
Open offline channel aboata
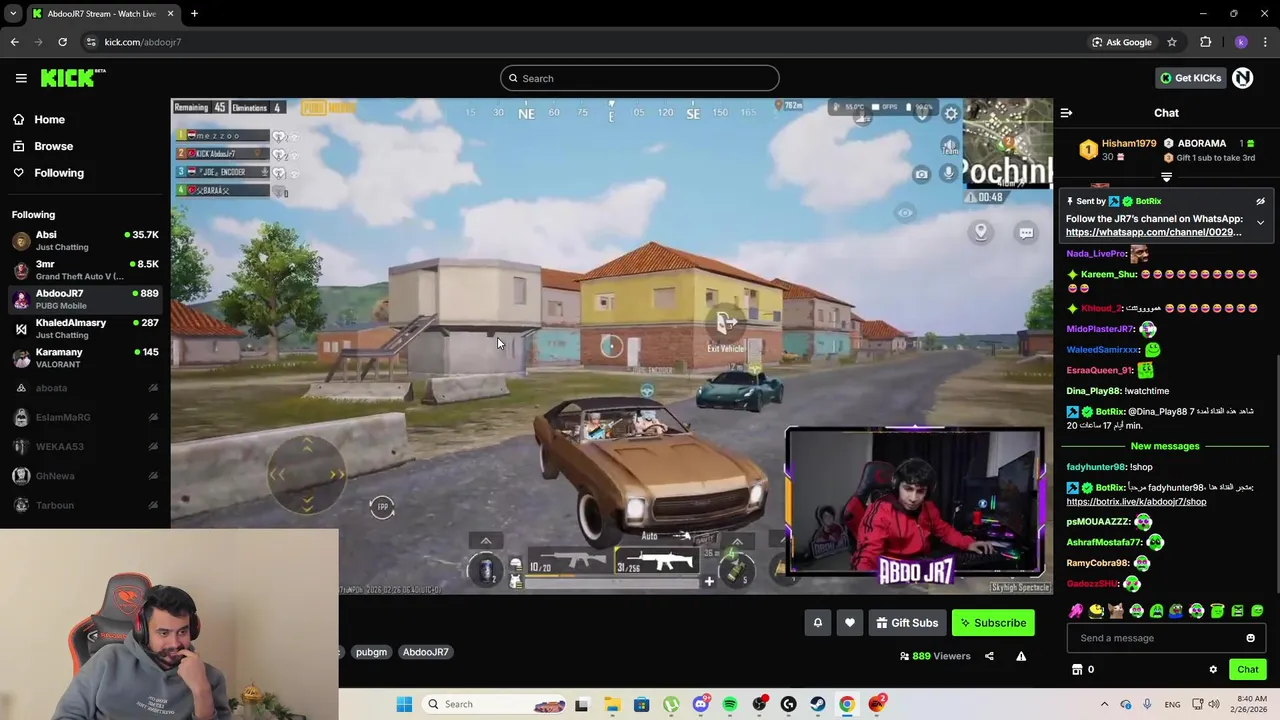(x=85, y=388)
